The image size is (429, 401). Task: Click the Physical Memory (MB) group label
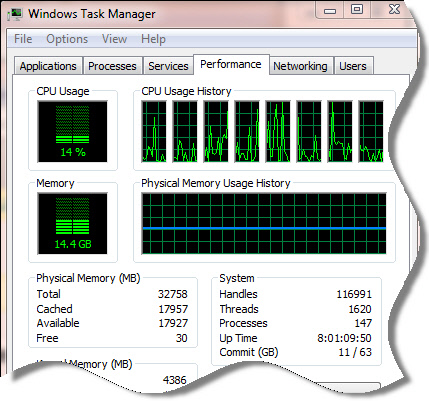[x=88, y=278]
